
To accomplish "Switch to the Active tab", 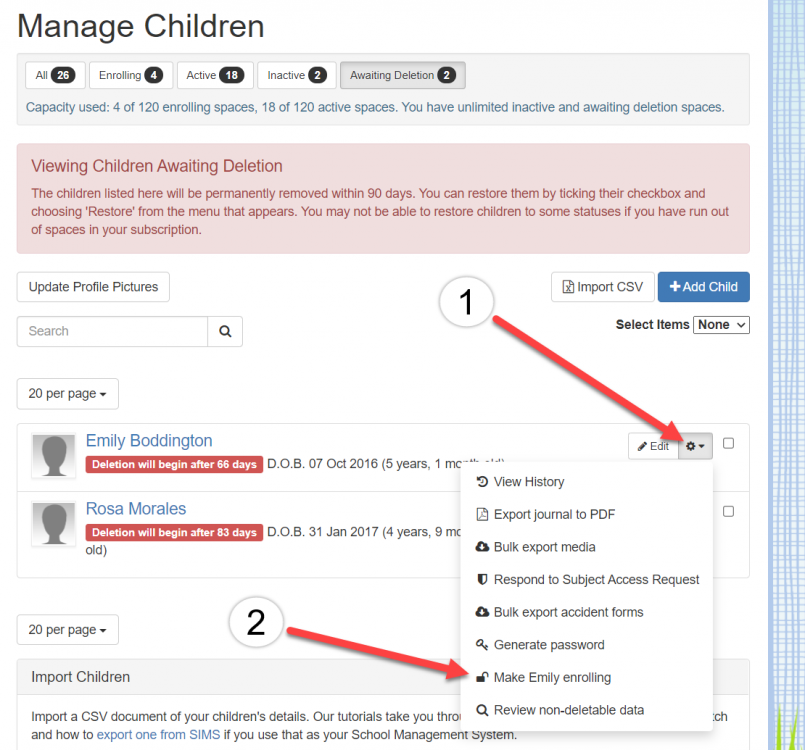I will click(x=215, y=75).
